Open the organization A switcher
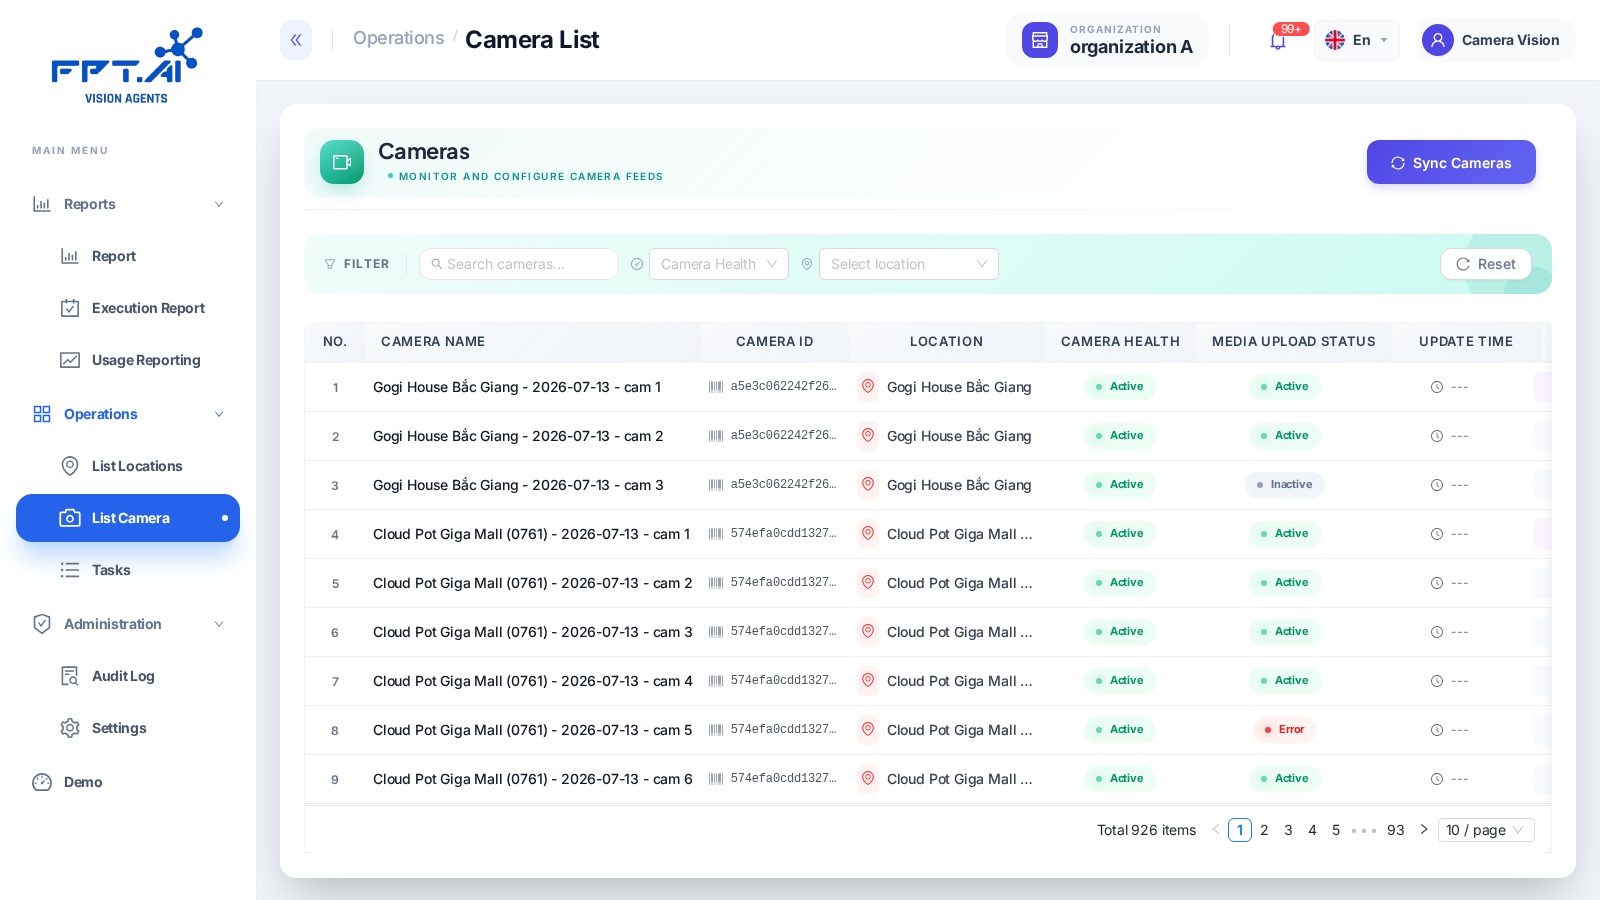Screen dimensions: 1600x900 (x=1107, y=40)
